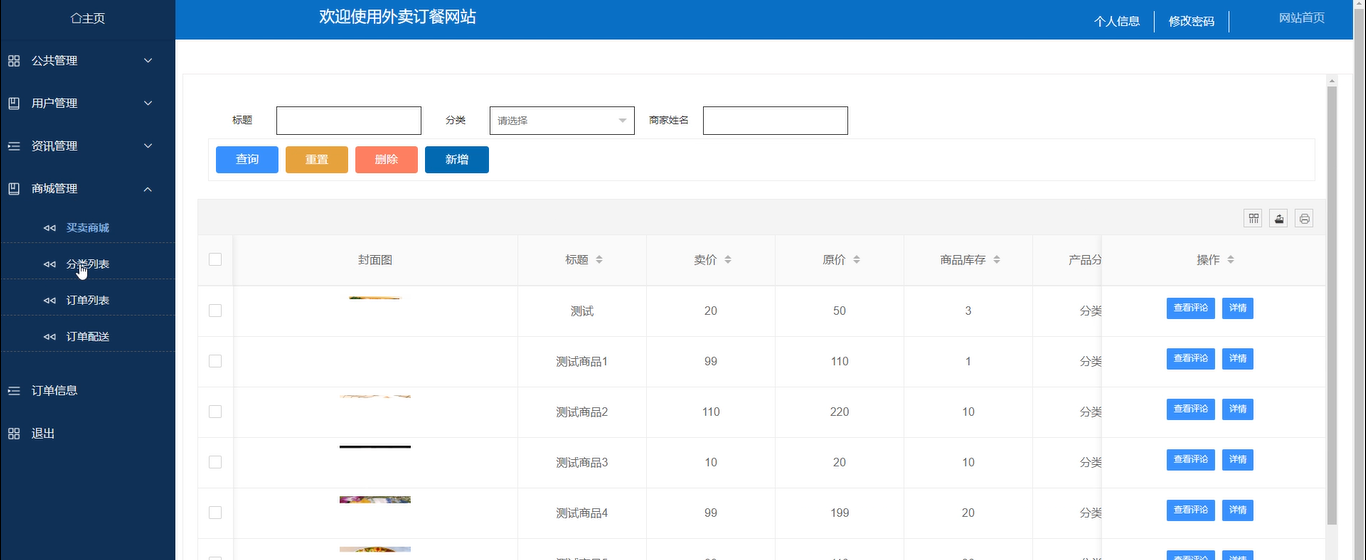Check the row checkbox for 测试商品4
The height and width of the screenshot is (560, 1366).
click(215, 512)
